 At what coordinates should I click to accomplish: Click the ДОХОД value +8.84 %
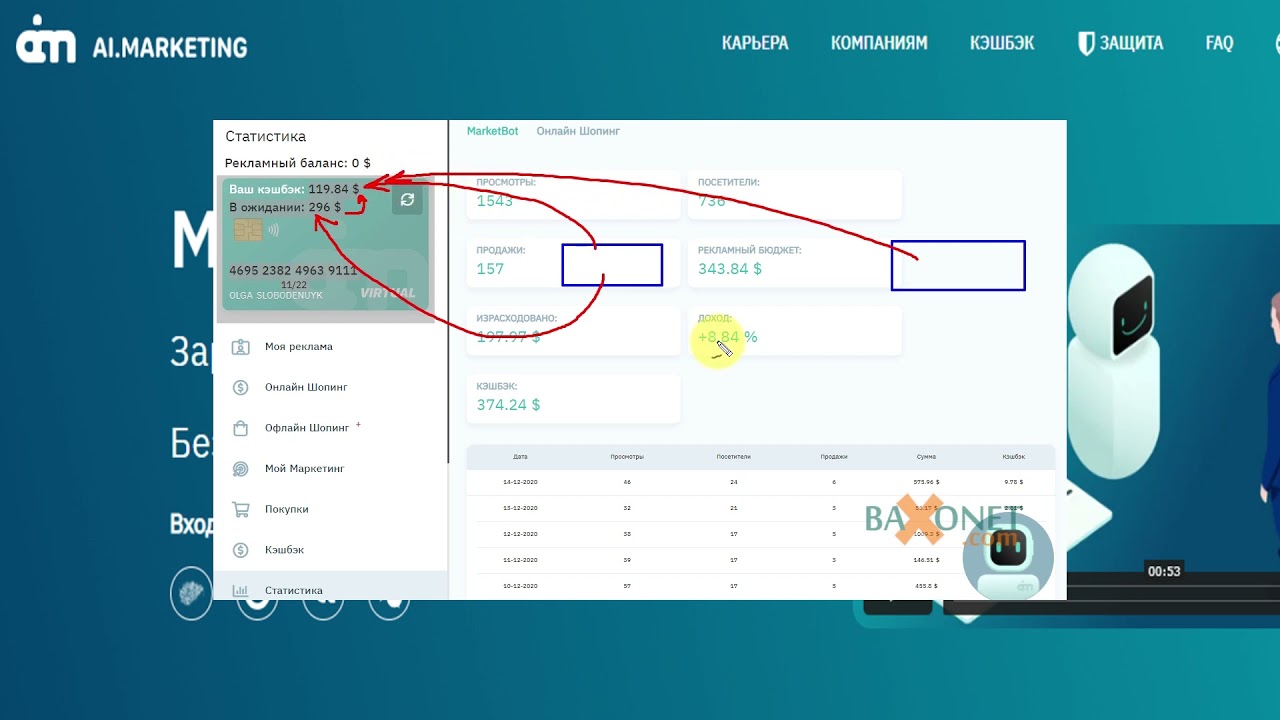pyautogui.click(x=728, y=337)
